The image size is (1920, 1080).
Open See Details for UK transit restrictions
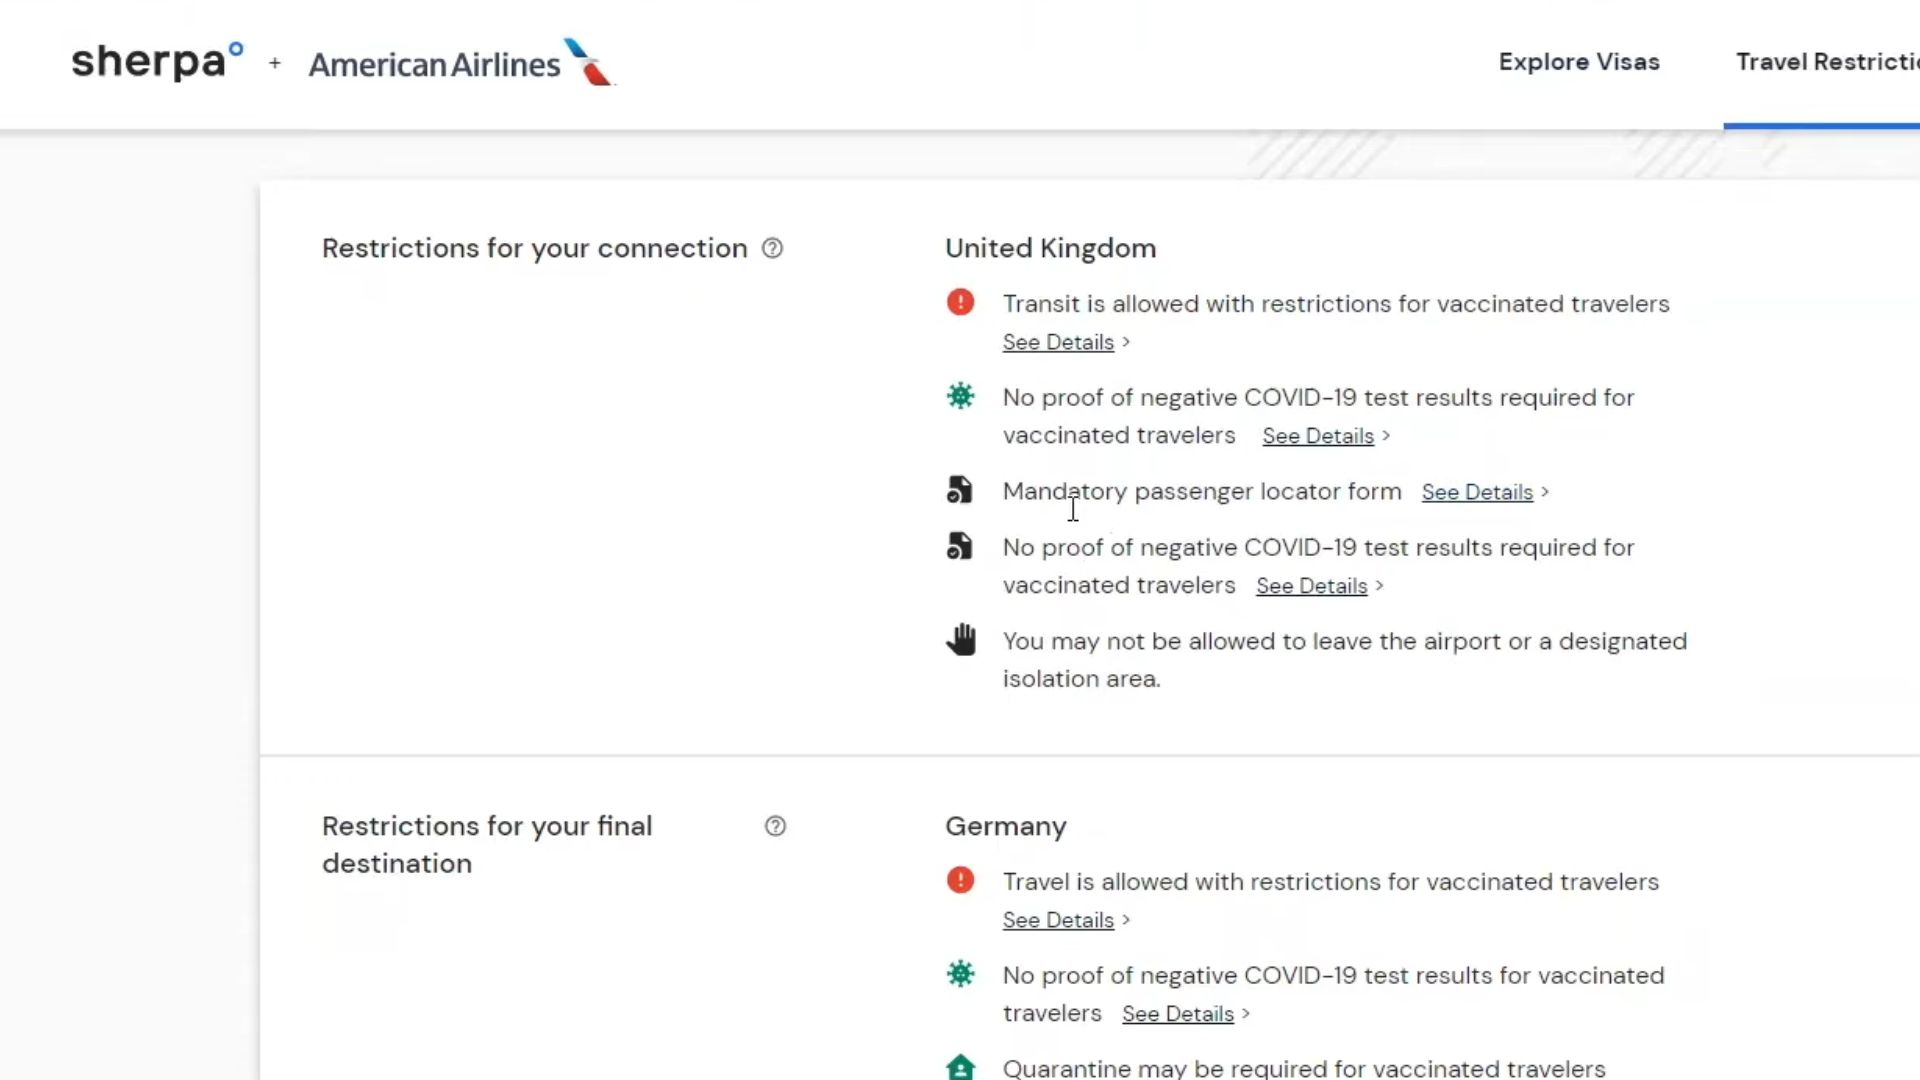[1058, 342]
